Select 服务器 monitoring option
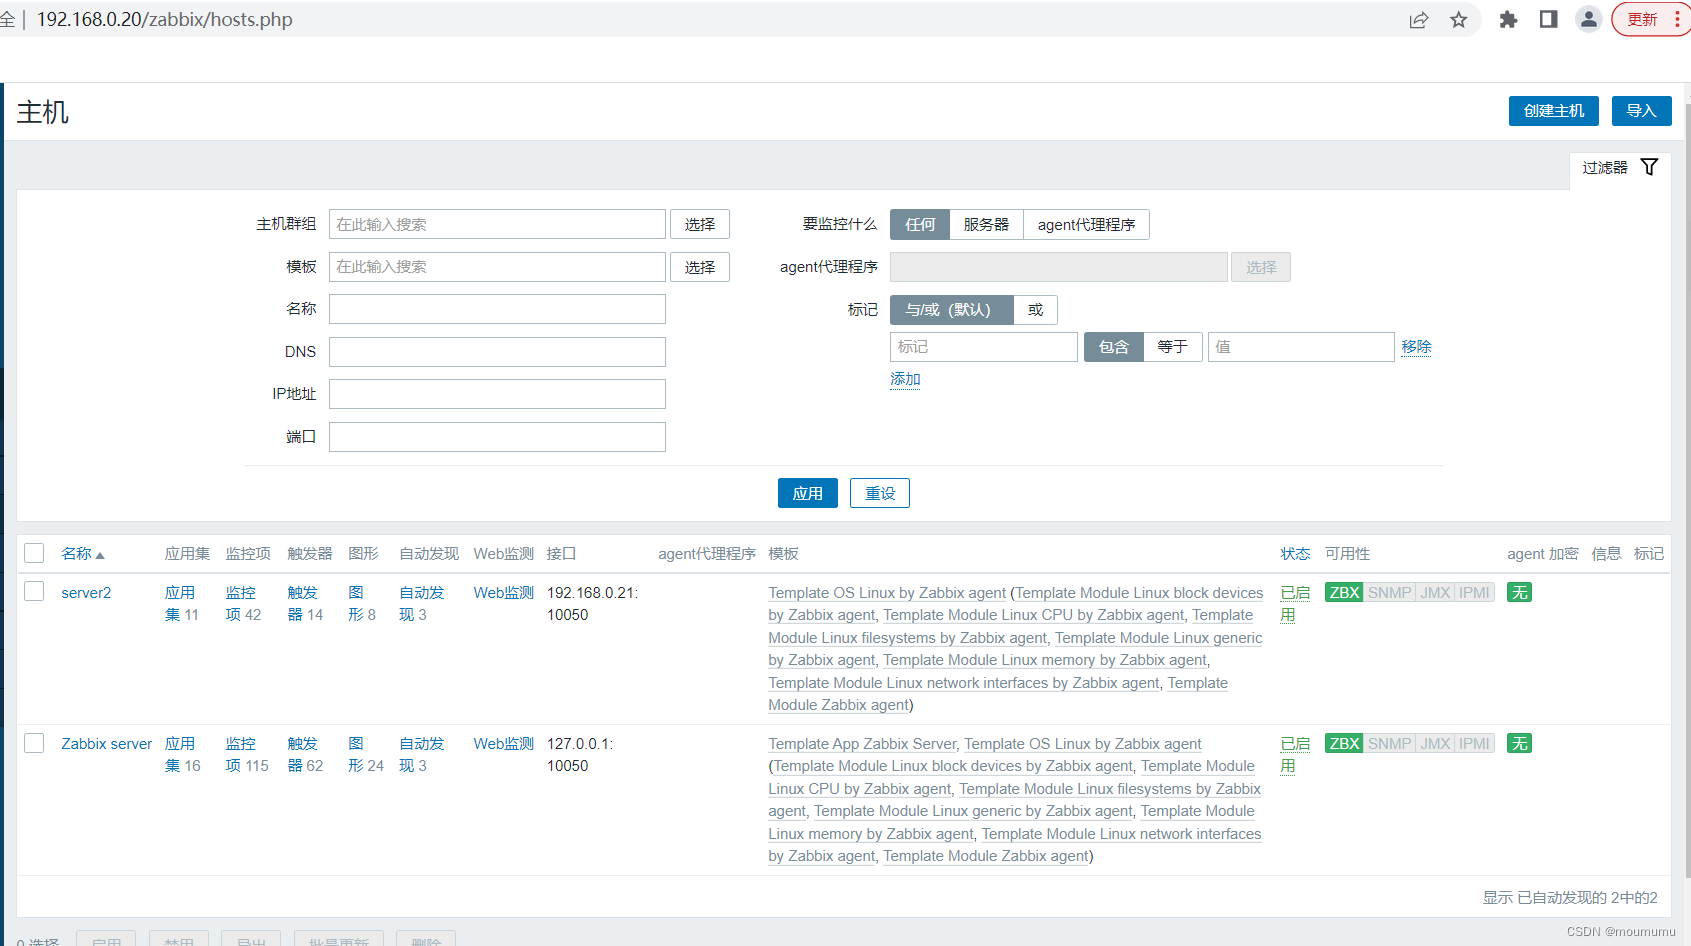The image size is (1691, 946). [986, 224]
